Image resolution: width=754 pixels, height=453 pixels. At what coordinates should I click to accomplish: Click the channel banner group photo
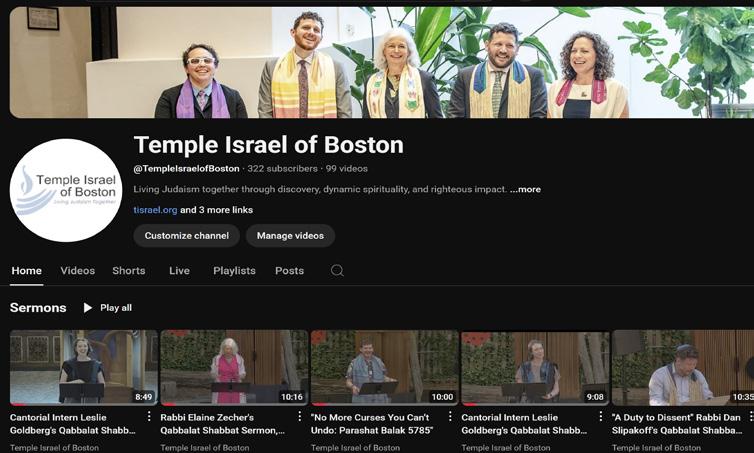[382, 63]
